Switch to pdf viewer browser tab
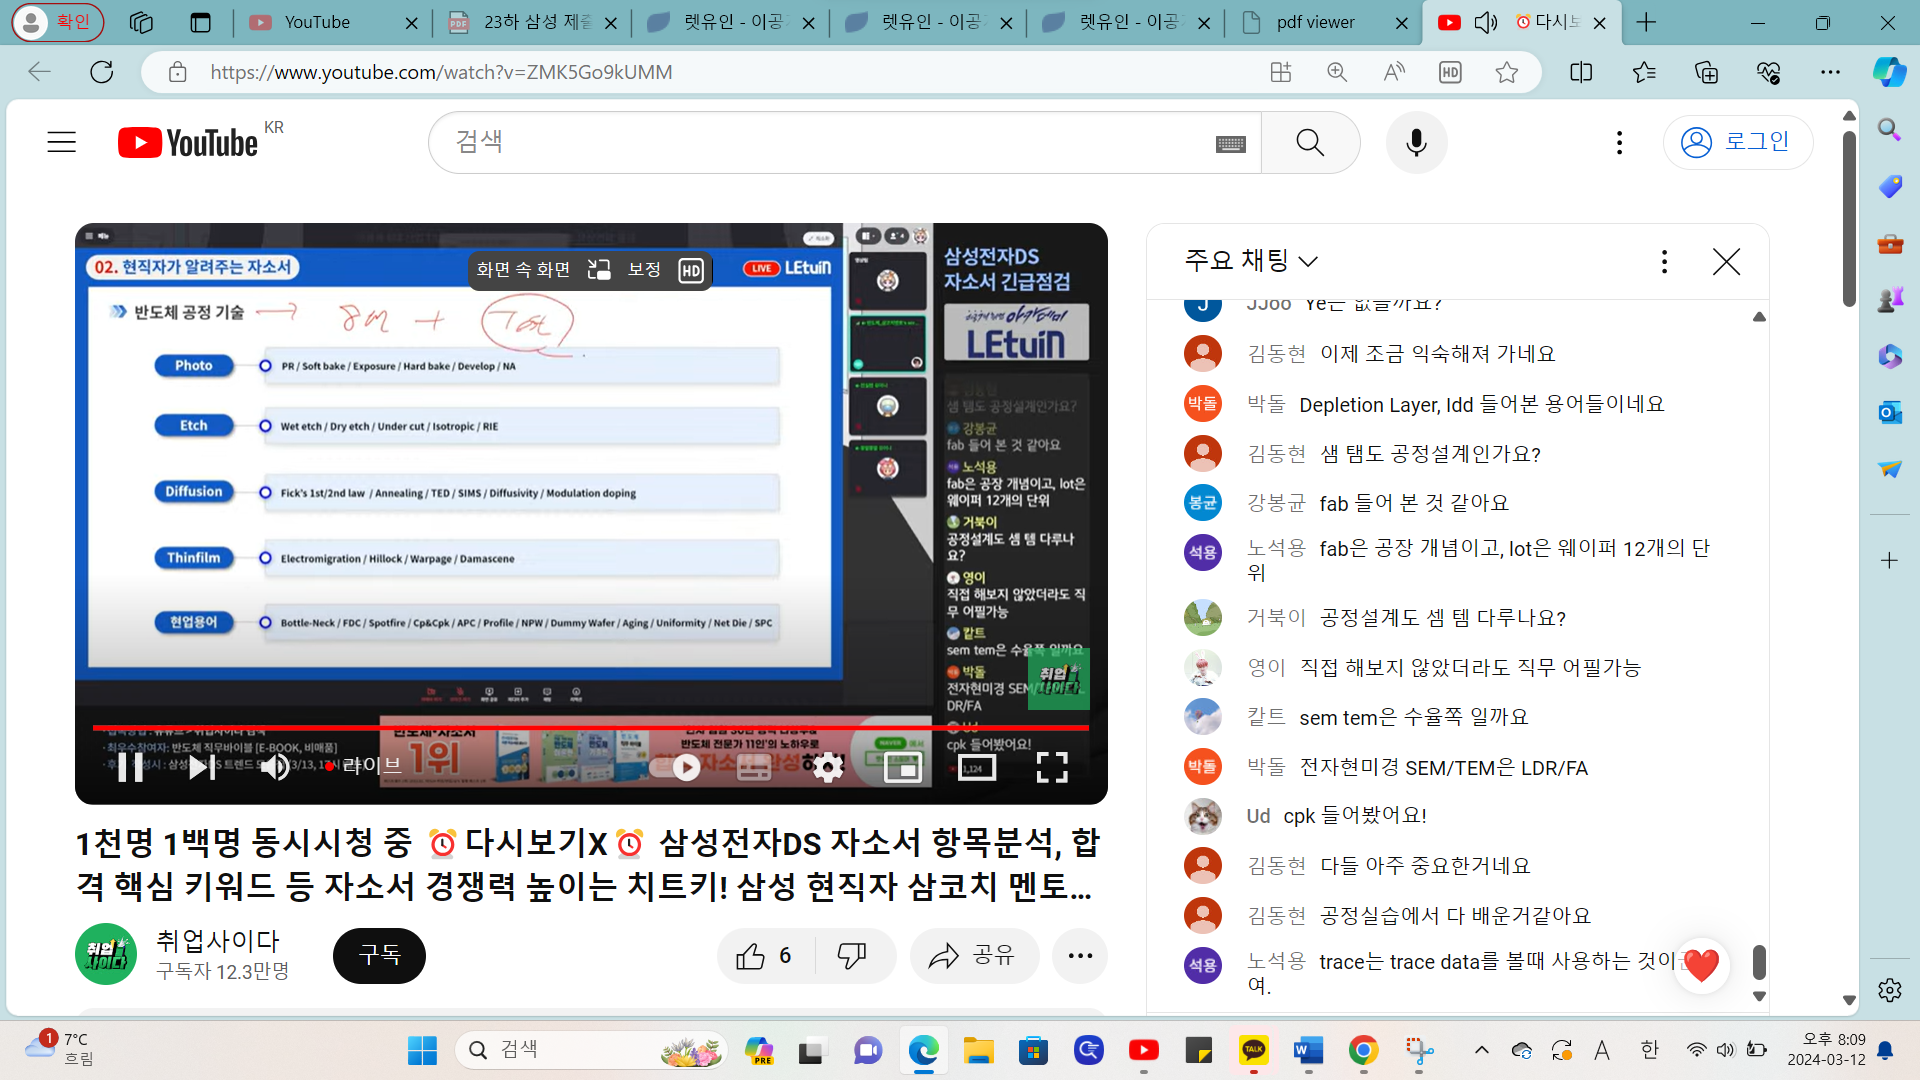 [x=1314, y=22]
